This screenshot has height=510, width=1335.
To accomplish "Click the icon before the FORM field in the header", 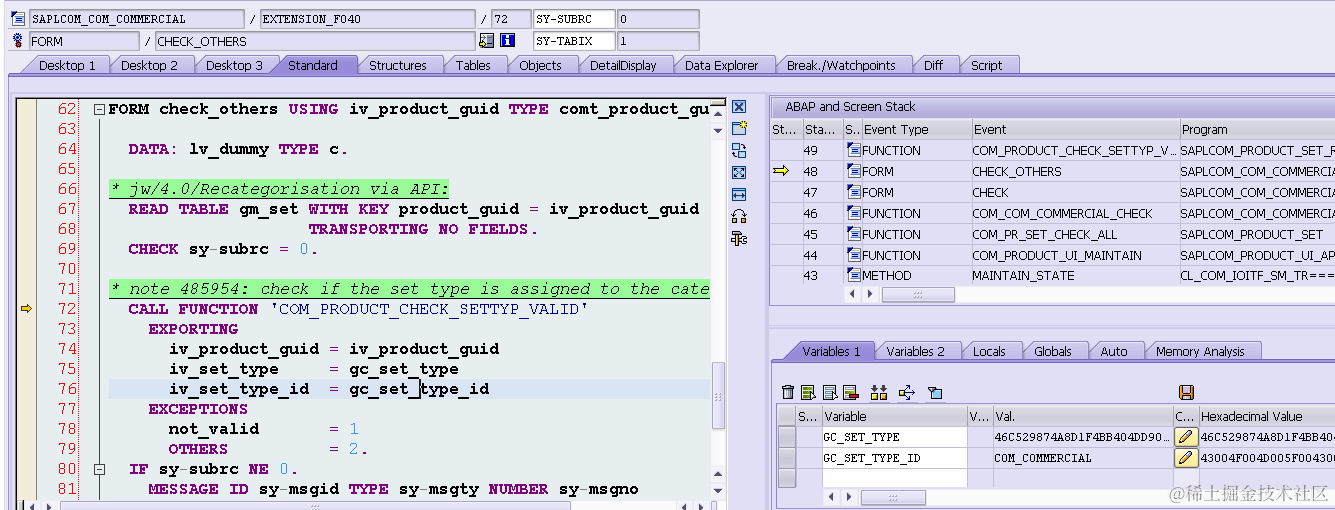I will (x=17, y=41).
